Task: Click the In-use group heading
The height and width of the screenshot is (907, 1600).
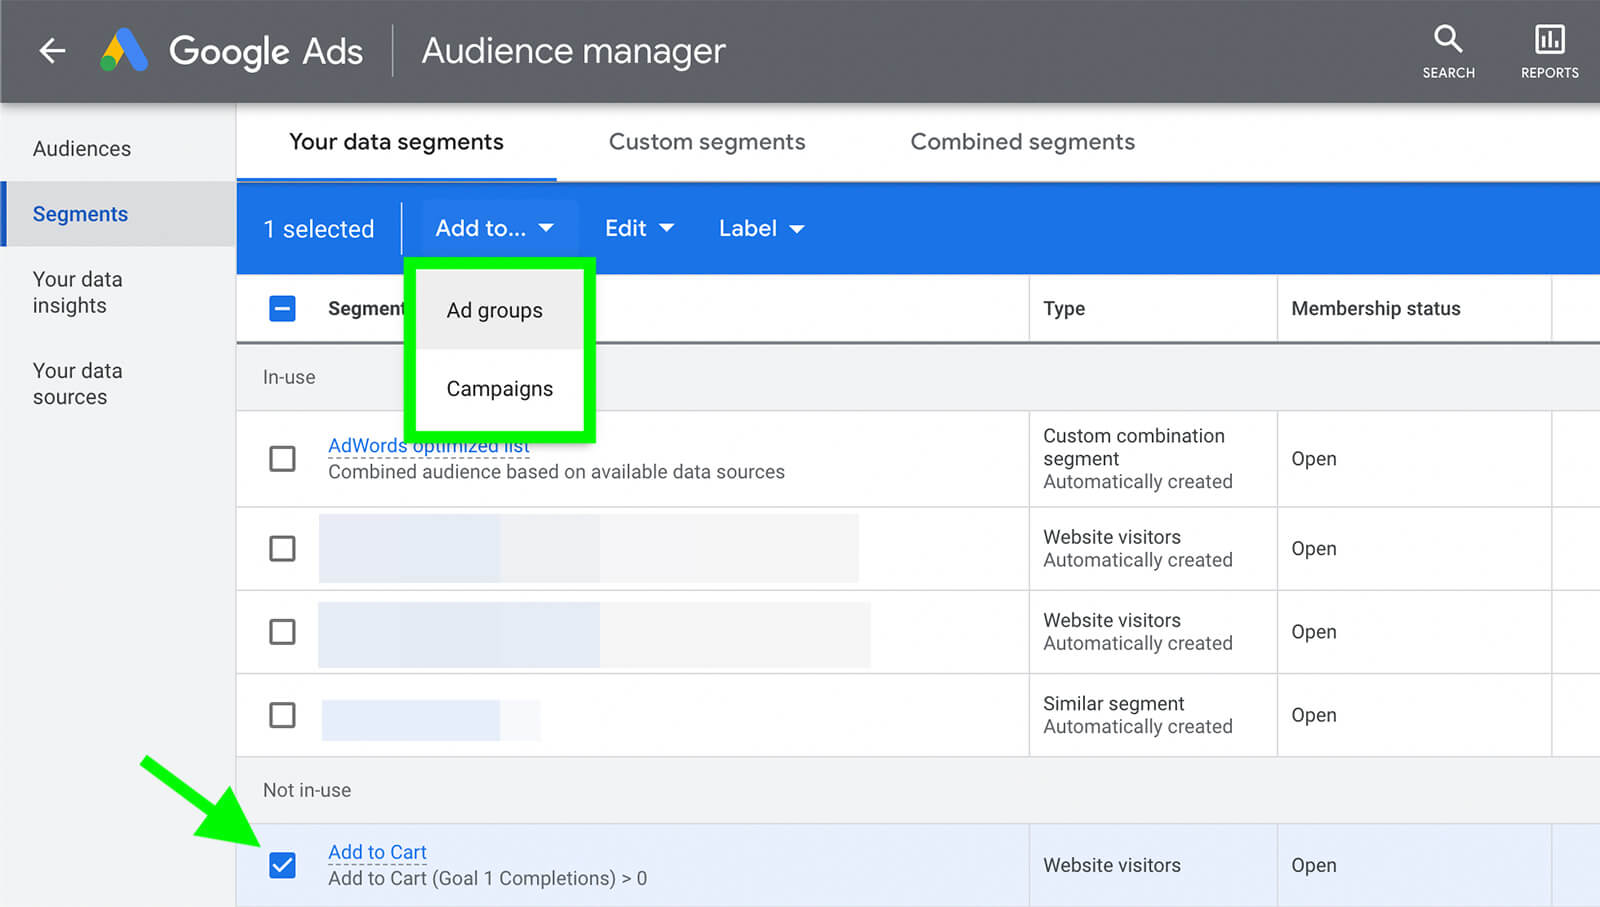Action: click(x=289, y=377)
